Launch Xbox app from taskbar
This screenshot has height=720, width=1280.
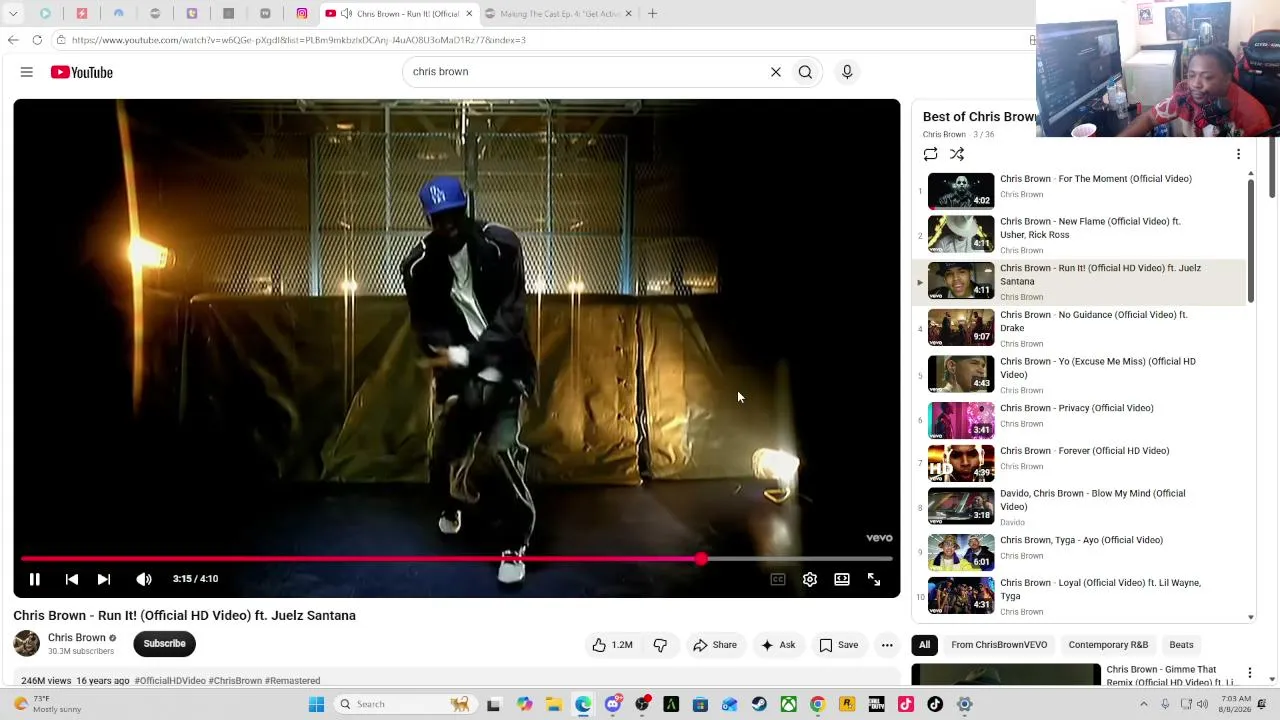(x=789, y=704)
